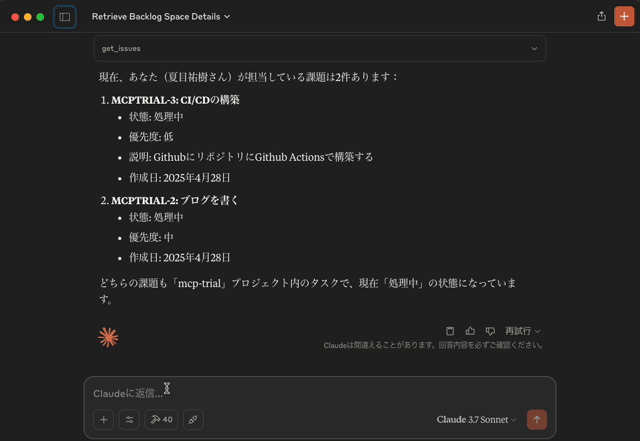Give a thumbs down to the response
Screen dimensions: 640x441
coord(490,331)
